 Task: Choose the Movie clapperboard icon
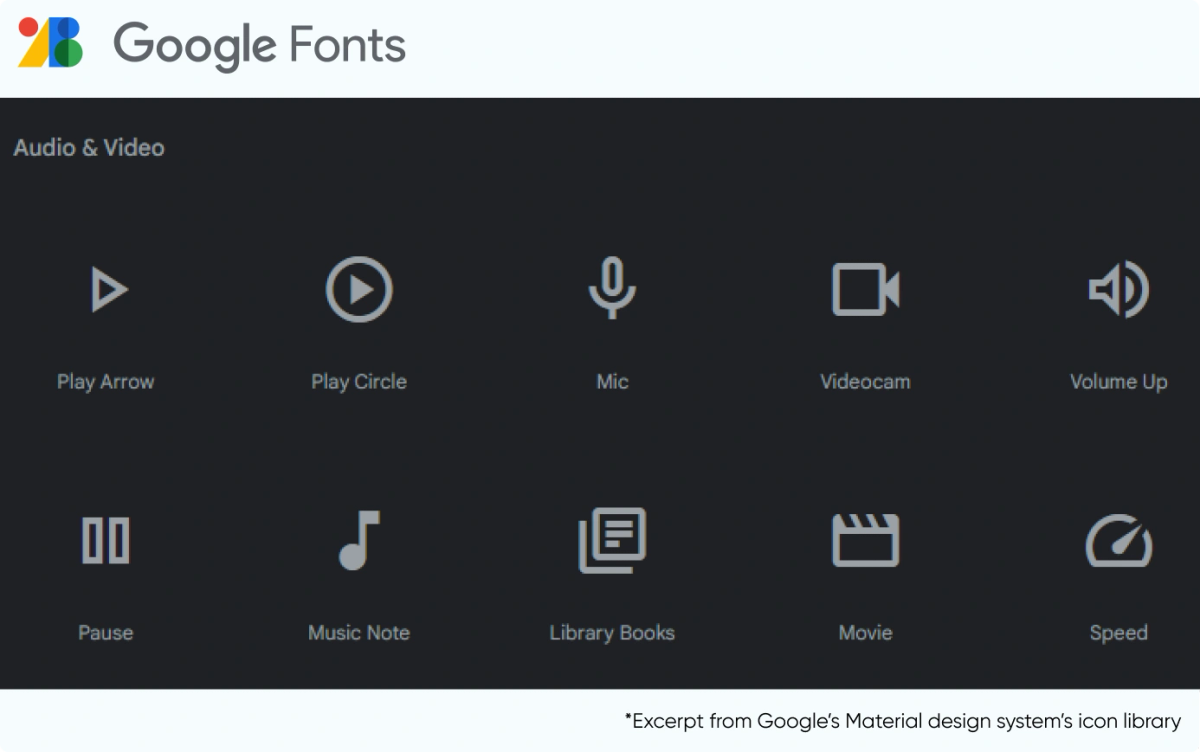coord(866,540)
